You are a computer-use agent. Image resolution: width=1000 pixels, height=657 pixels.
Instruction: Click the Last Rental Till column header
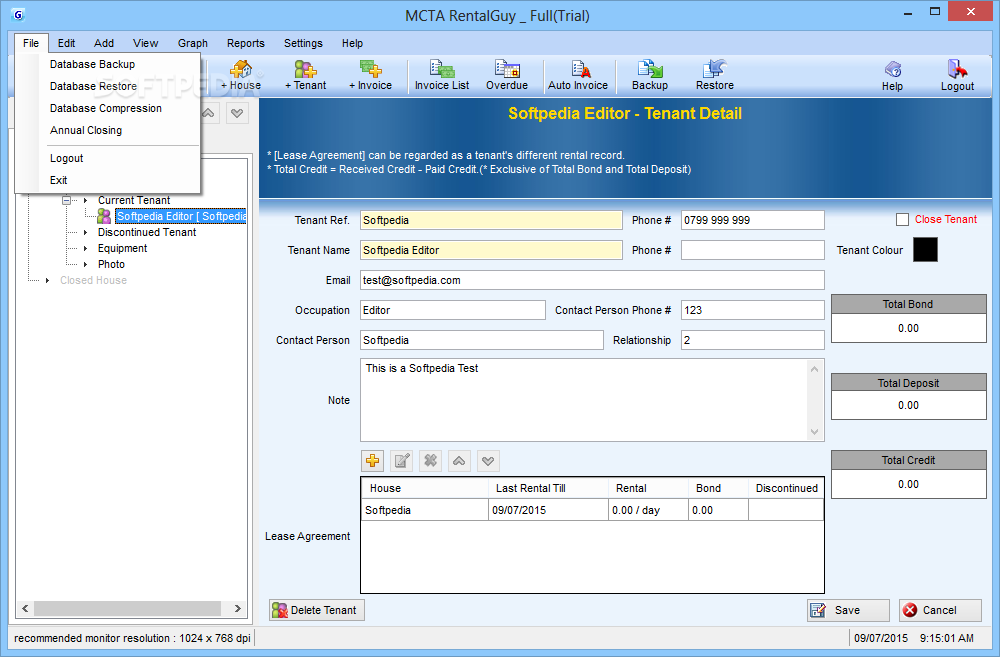pos(548,488)
